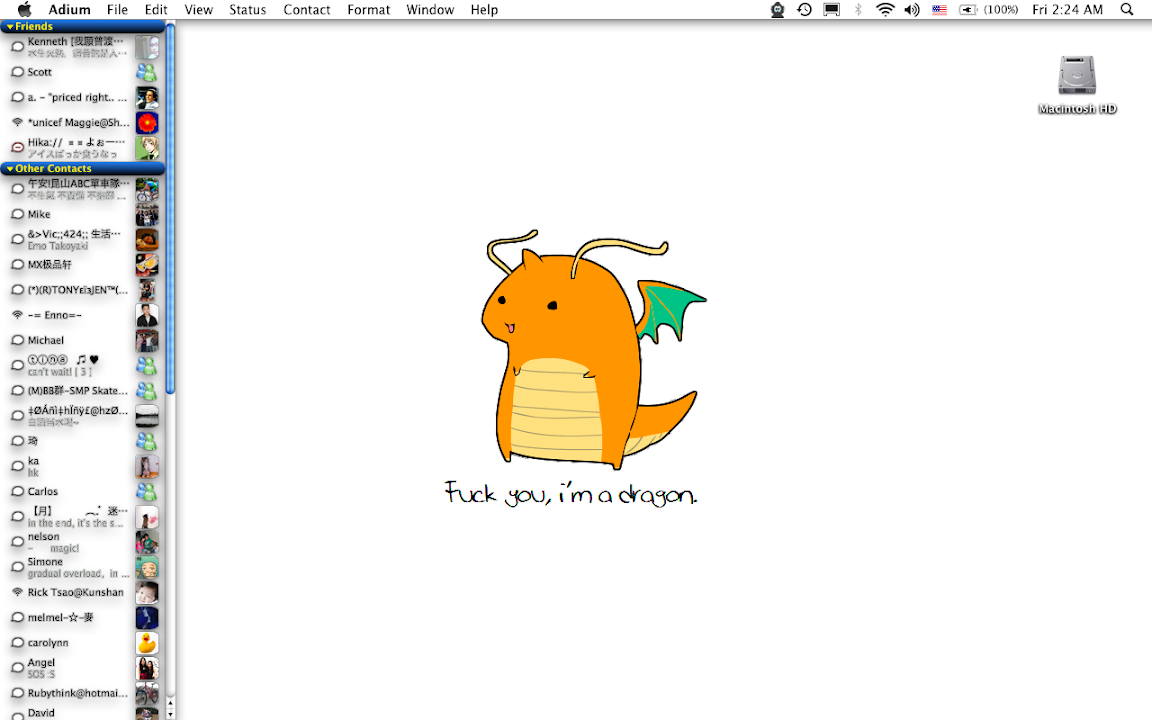
Task: Select contact Michael
Action: (82, 340)
